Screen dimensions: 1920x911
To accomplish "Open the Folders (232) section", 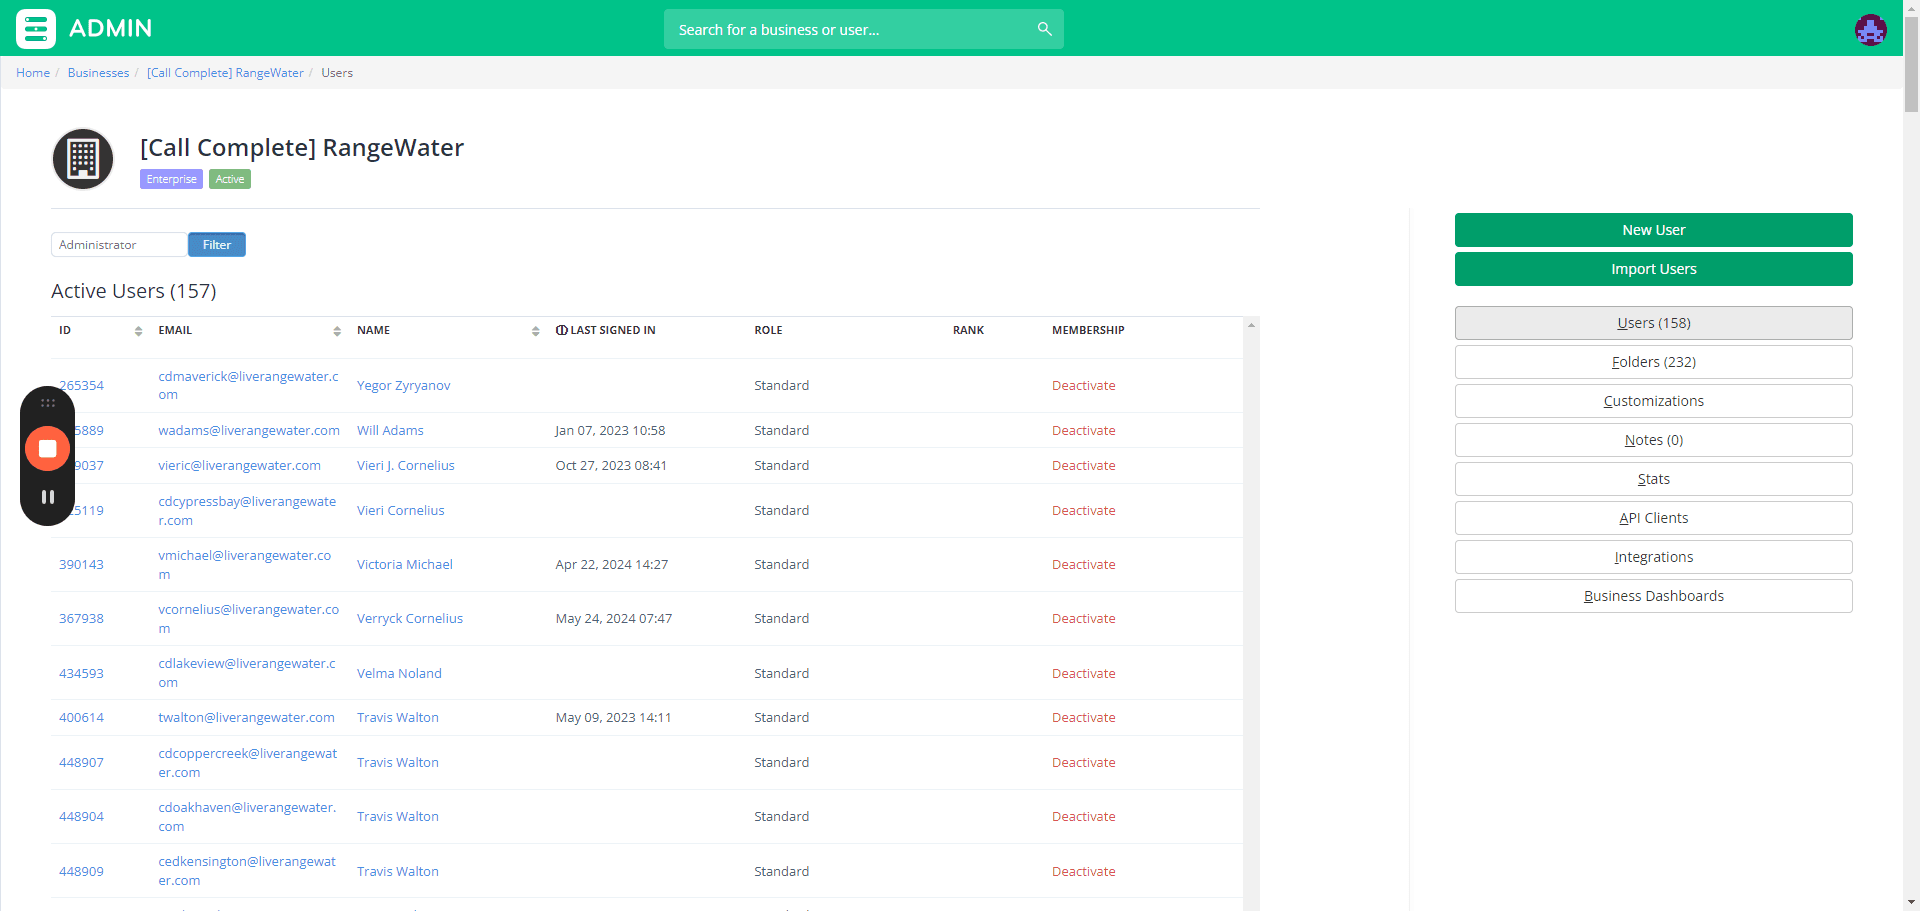I will click(1653, 362).
